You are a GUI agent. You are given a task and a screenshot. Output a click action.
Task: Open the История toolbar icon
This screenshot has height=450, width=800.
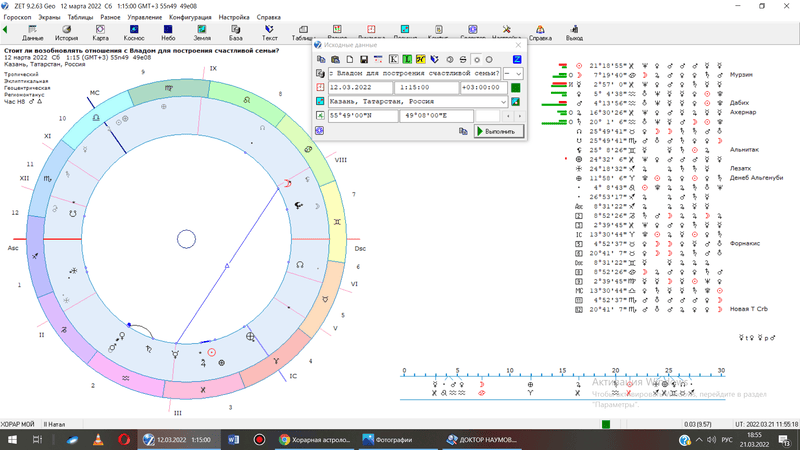point(66,32)
